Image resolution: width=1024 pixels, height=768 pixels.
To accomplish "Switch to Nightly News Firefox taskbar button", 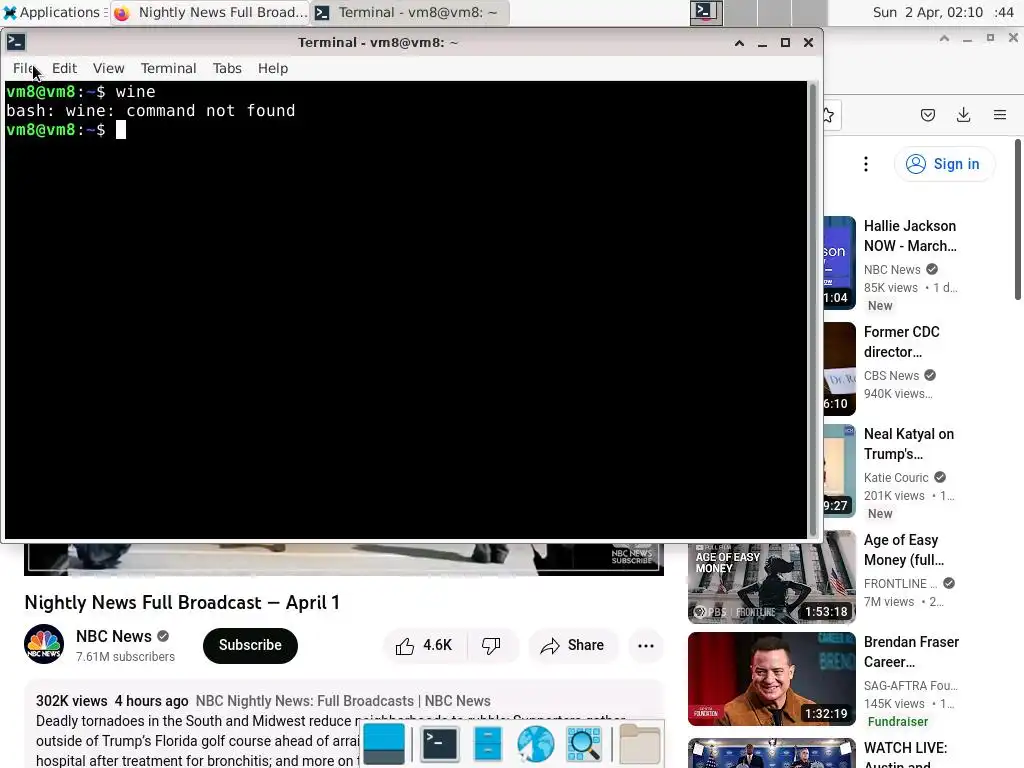I will coord(211,12).
